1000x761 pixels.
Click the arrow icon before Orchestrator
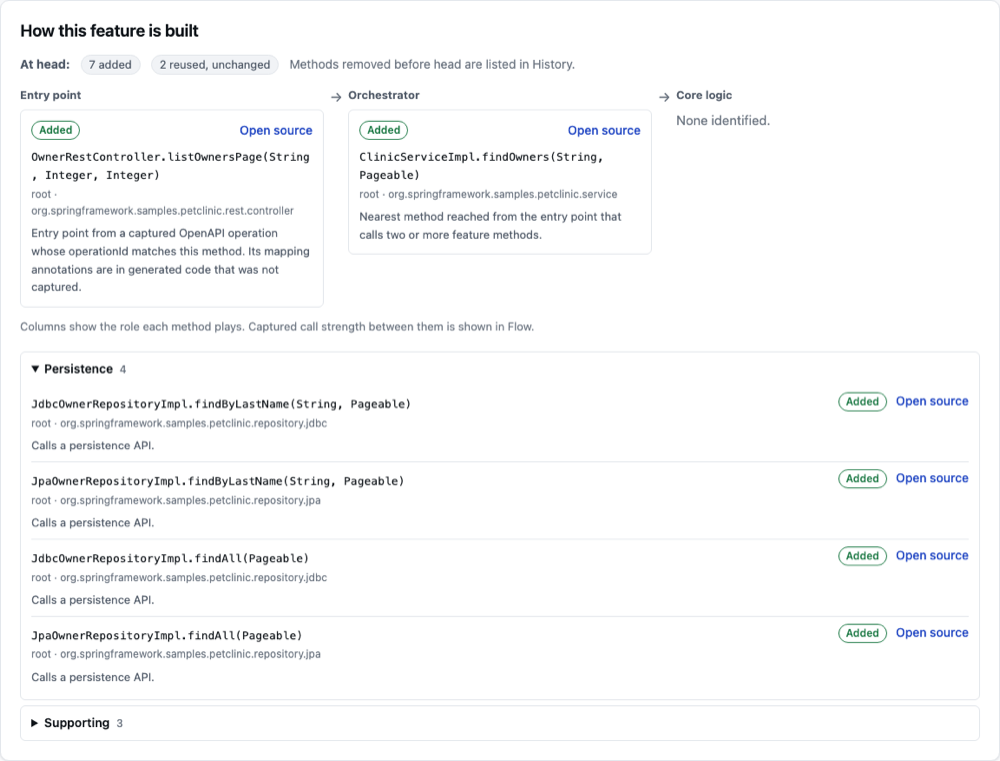pyautogui.click(x=336, y=97)
